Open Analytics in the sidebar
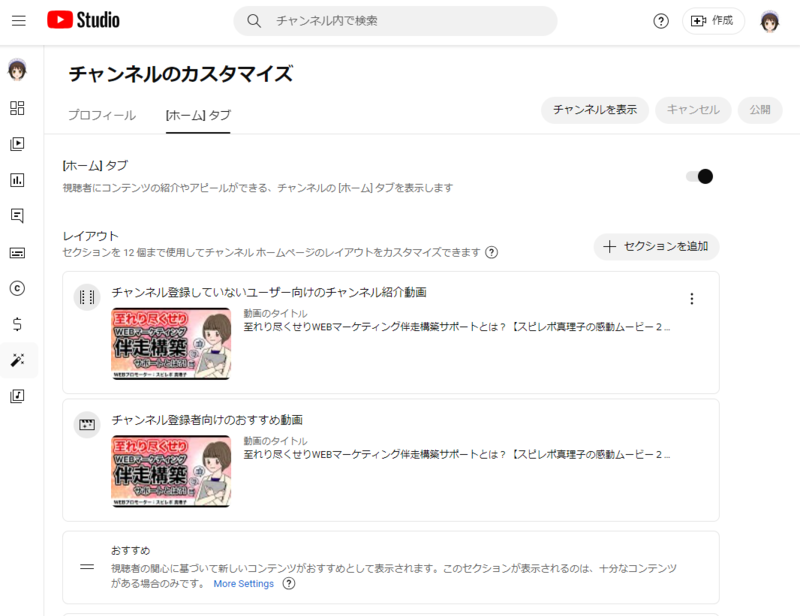Image resolution: width=800 pixels, height=616 pixels. [17, 180]
